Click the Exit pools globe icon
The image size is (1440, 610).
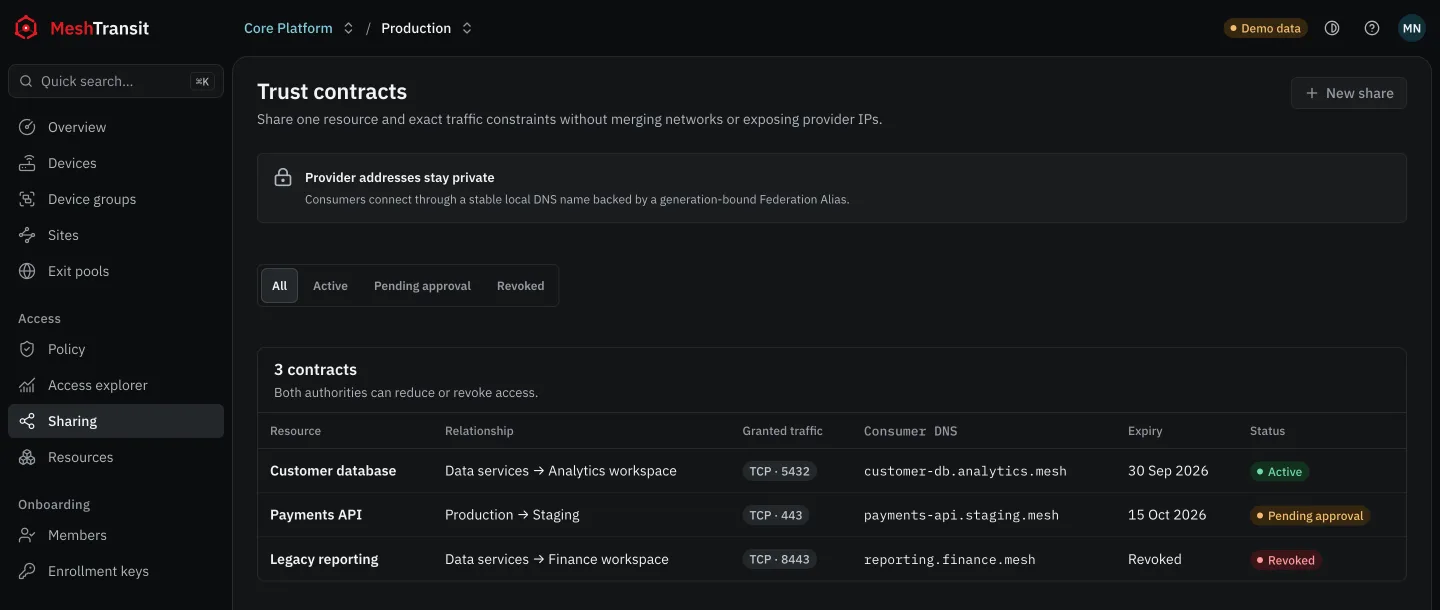[x=28, y=271]
